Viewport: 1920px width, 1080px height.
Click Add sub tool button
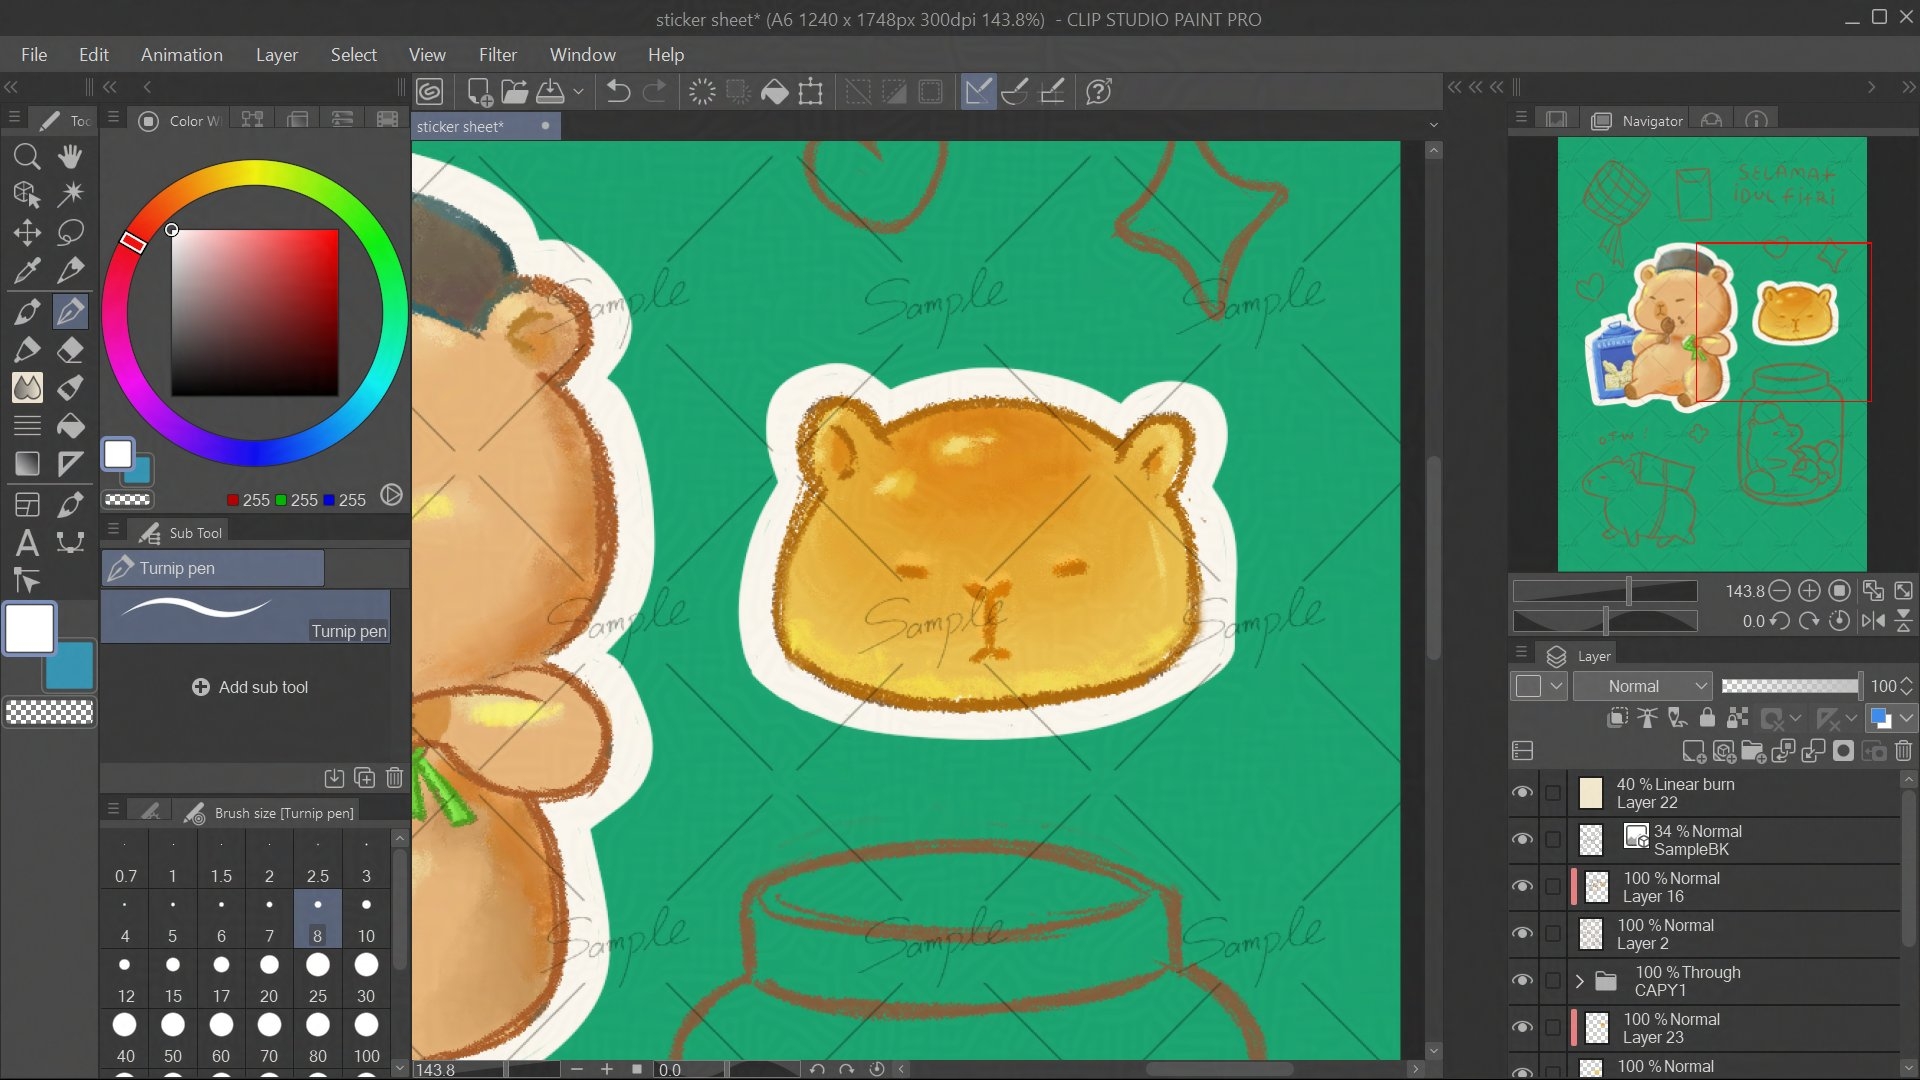pos(250,687)
